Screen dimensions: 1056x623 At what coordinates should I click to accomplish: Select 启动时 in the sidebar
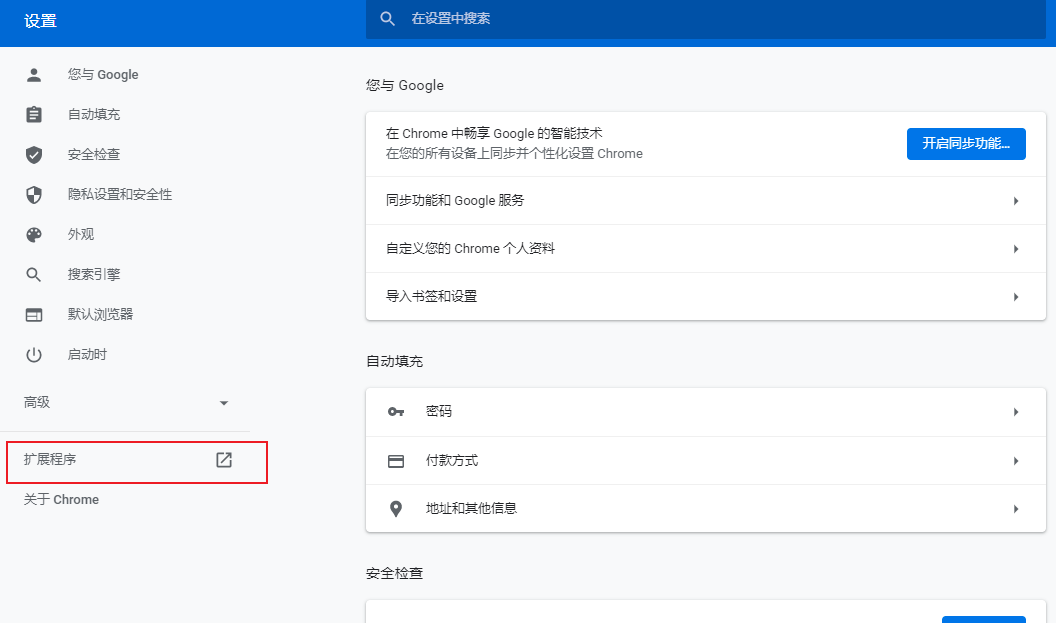pyautogui.click(x=87, y=355)
